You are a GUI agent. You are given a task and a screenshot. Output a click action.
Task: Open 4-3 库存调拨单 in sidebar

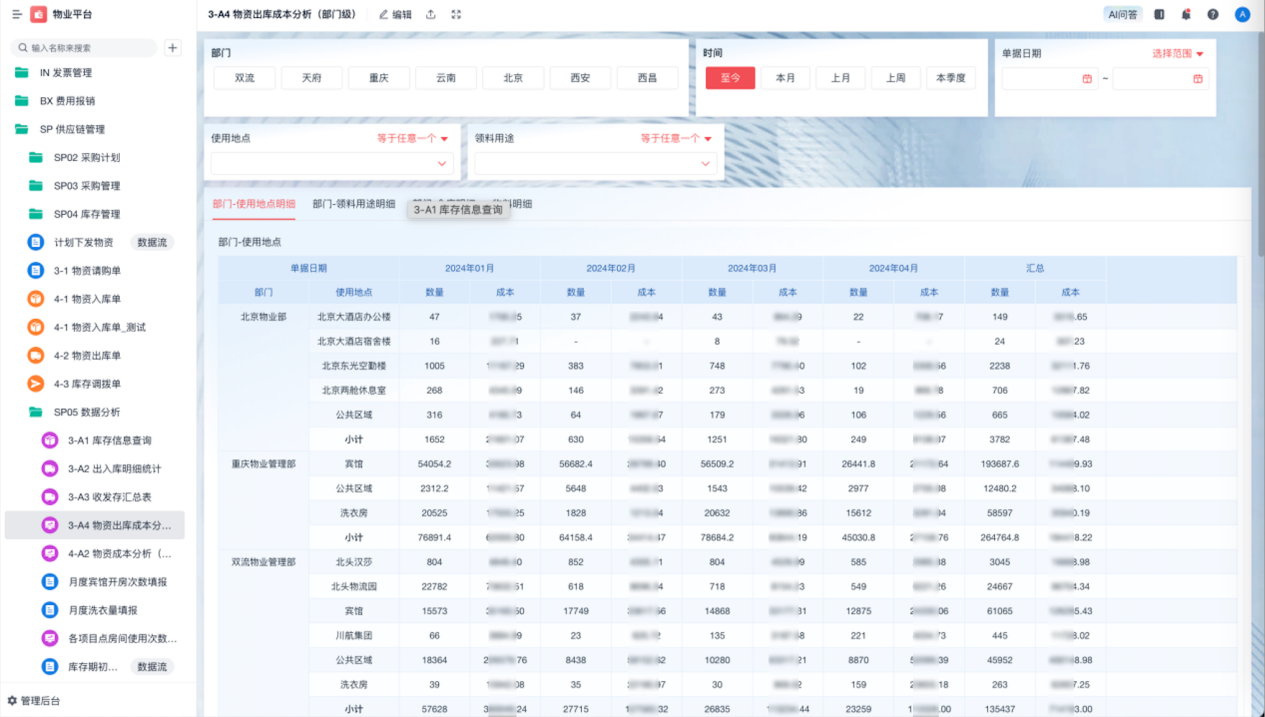(x=87, y=384)
